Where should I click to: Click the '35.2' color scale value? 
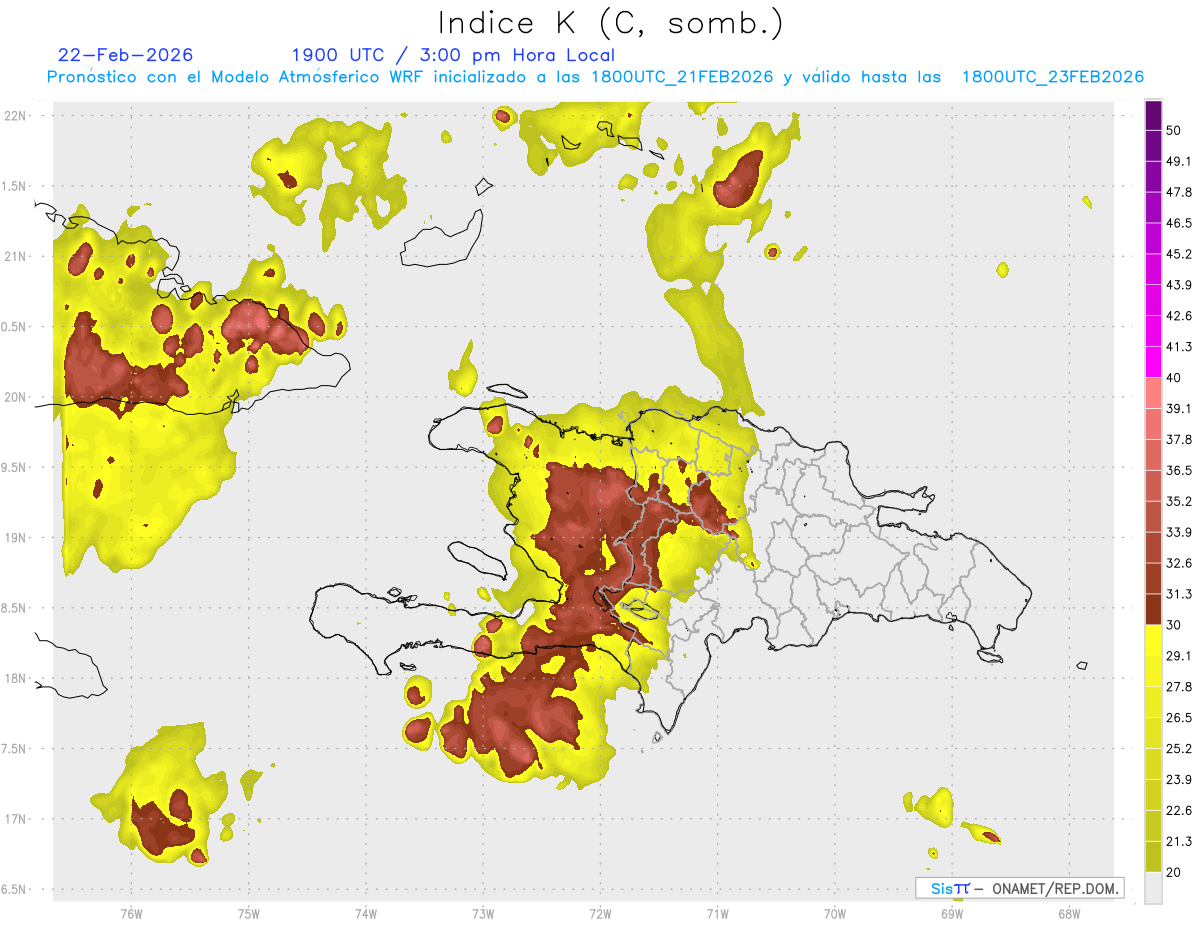click(x=1179, y=501)
